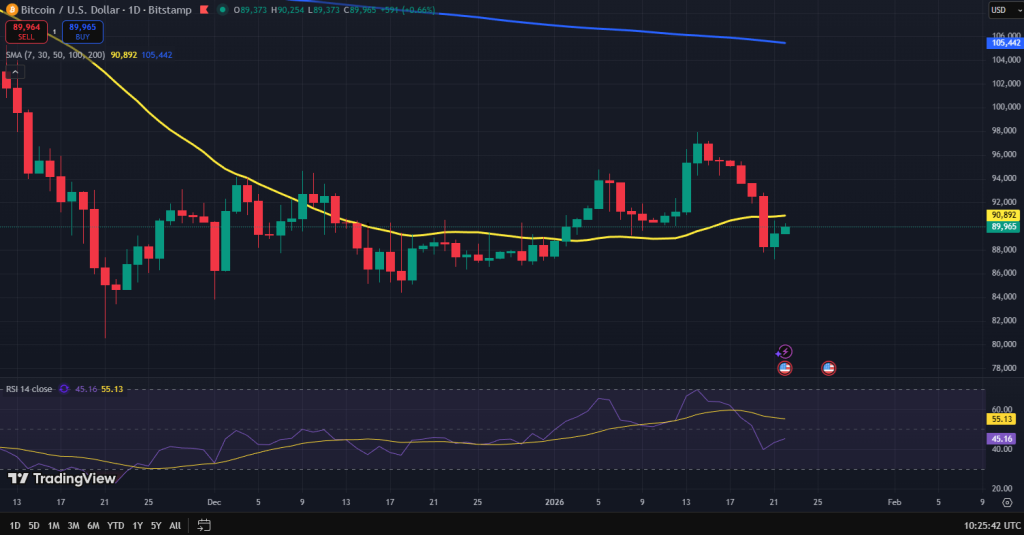This screenshot has height=535, width=1024.
Task: Click the orange Bitcoin symbol logo
Action: (11, 10)
